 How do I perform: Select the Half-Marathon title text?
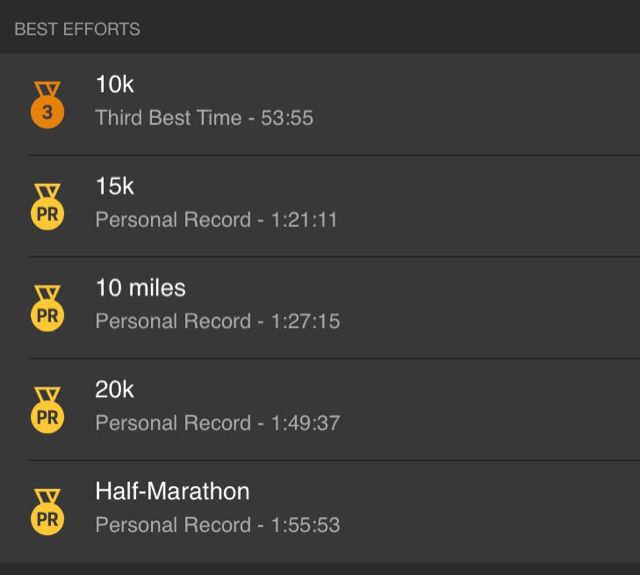click(172, 491)
